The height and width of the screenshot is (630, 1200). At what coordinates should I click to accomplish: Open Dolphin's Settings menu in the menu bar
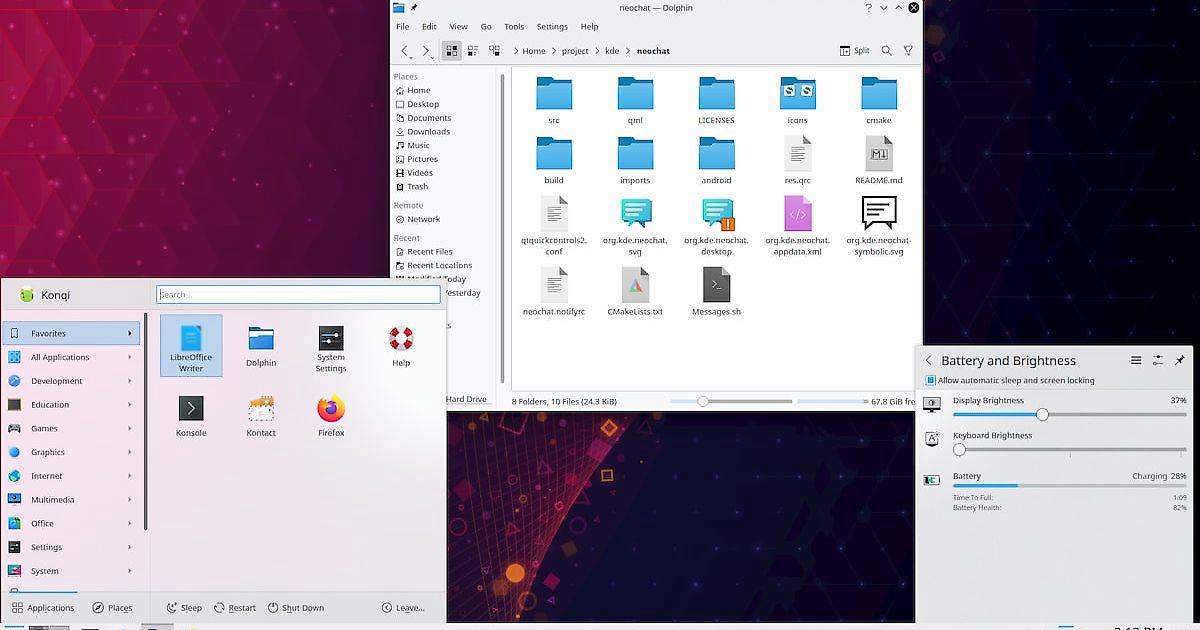[552, 27]
